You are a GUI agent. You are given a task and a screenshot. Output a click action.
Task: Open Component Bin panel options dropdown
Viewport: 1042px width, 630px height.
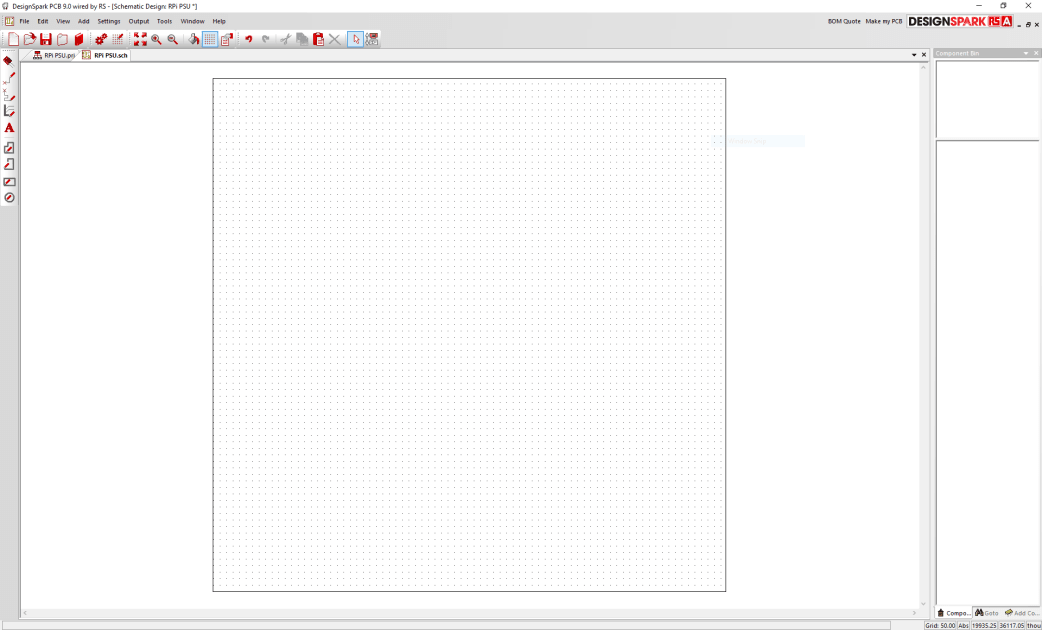point(1027,53)
